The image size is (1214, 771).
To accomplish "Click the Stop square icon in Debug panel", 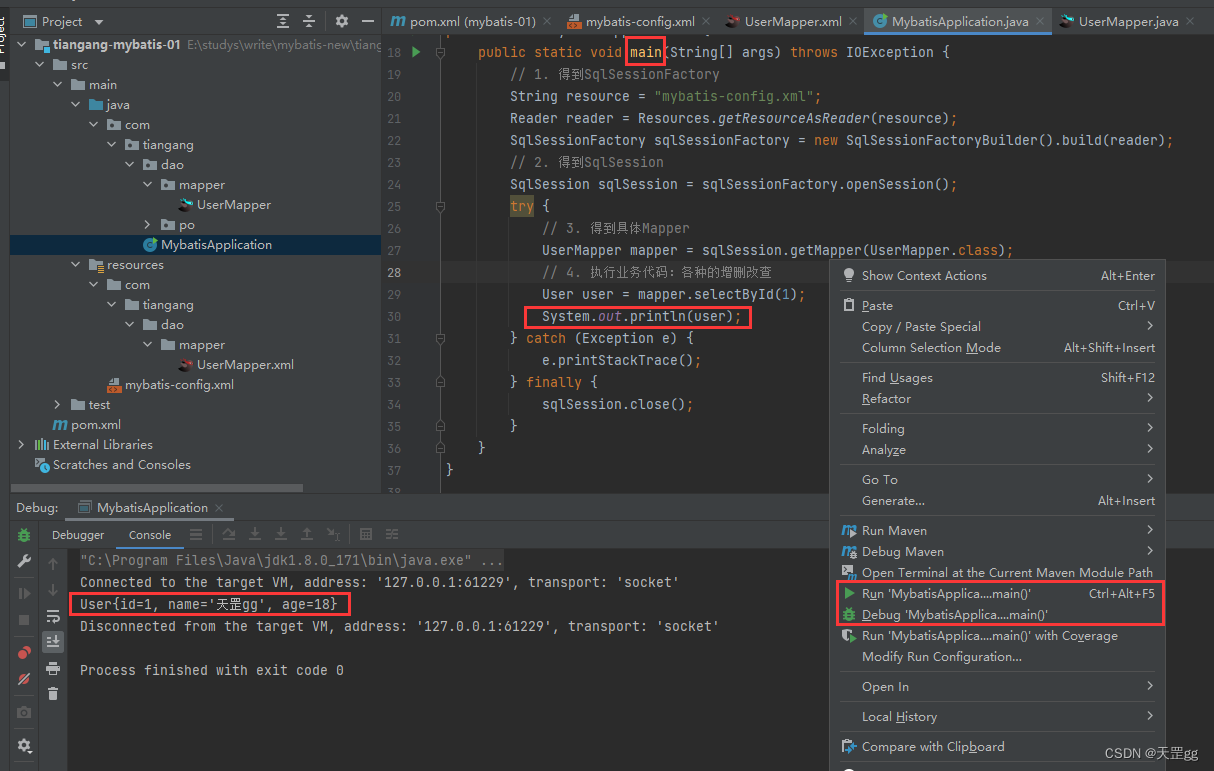I will click(24, 620).
